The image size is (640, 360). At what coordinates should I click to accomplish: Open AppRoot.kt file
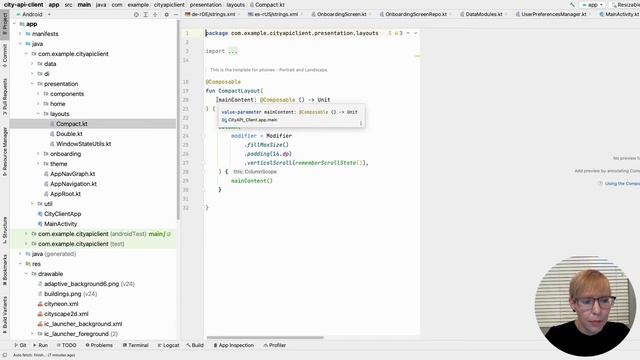[65, 194]
